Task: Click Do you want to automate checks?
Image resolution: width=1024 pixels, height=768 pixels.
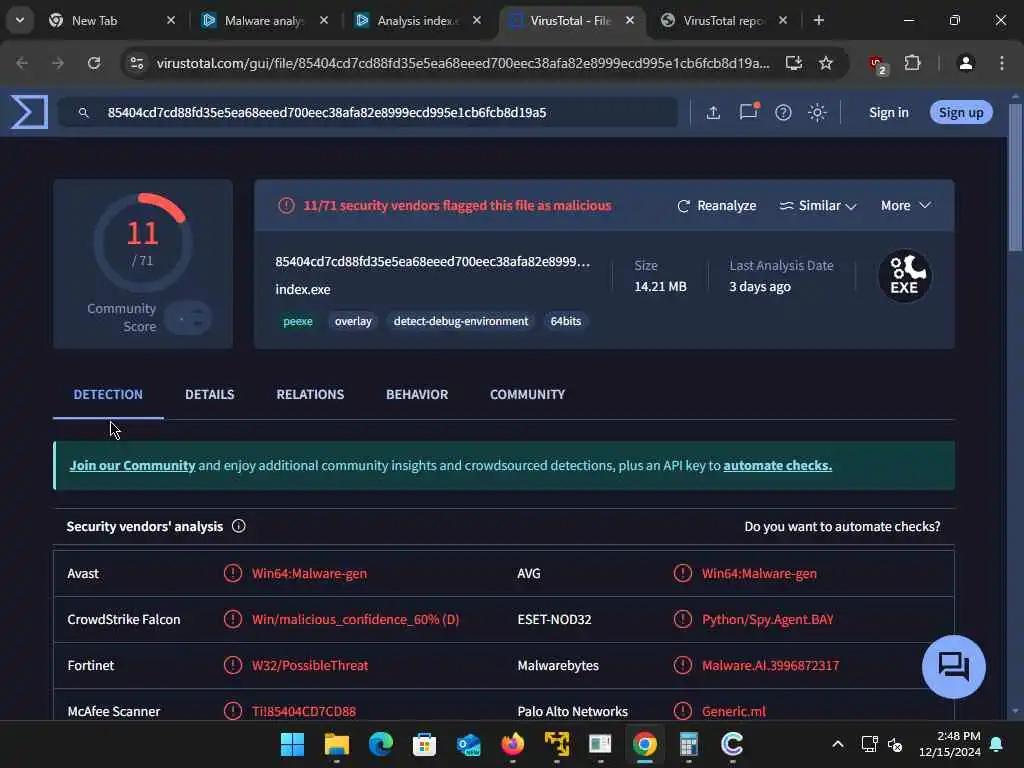Action: (842, 526)
